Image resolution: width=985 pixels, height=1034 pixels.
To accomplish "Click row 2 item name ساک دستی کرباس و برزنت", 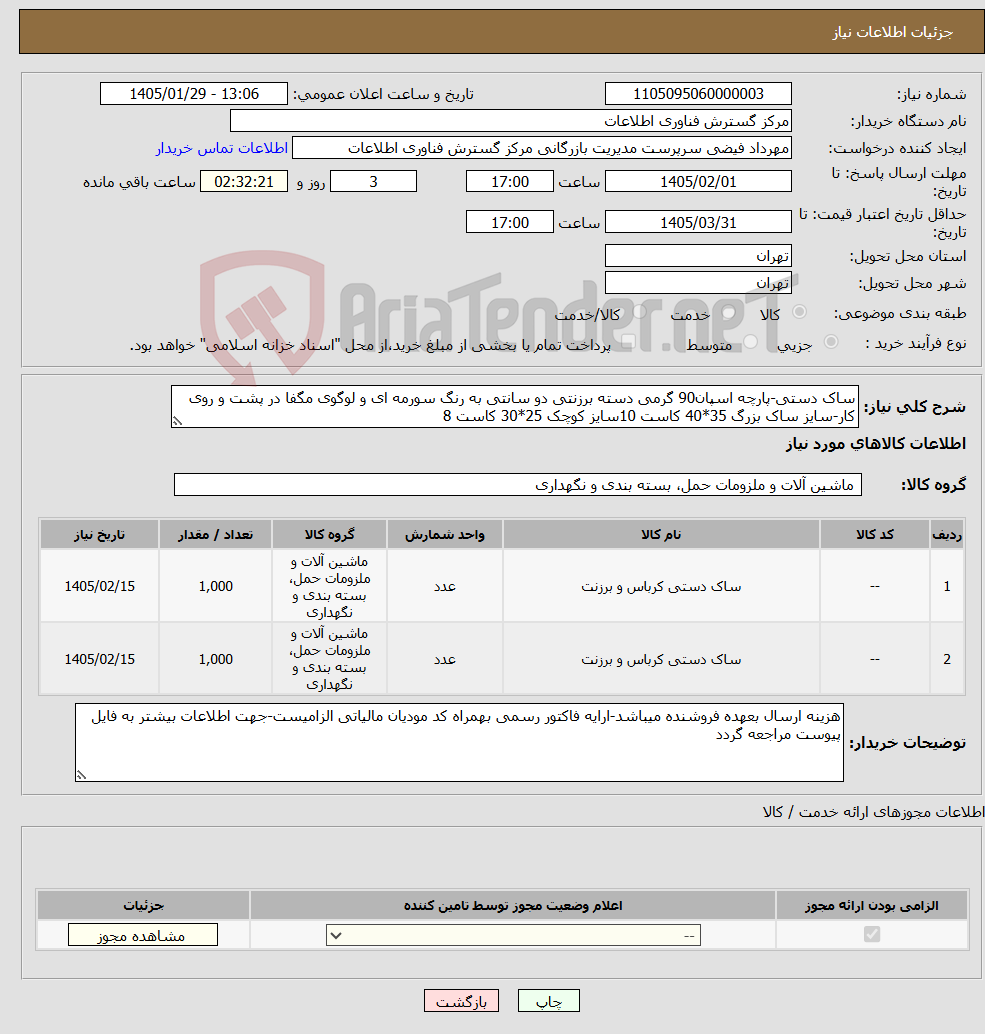I will click(x=661, y=659).
